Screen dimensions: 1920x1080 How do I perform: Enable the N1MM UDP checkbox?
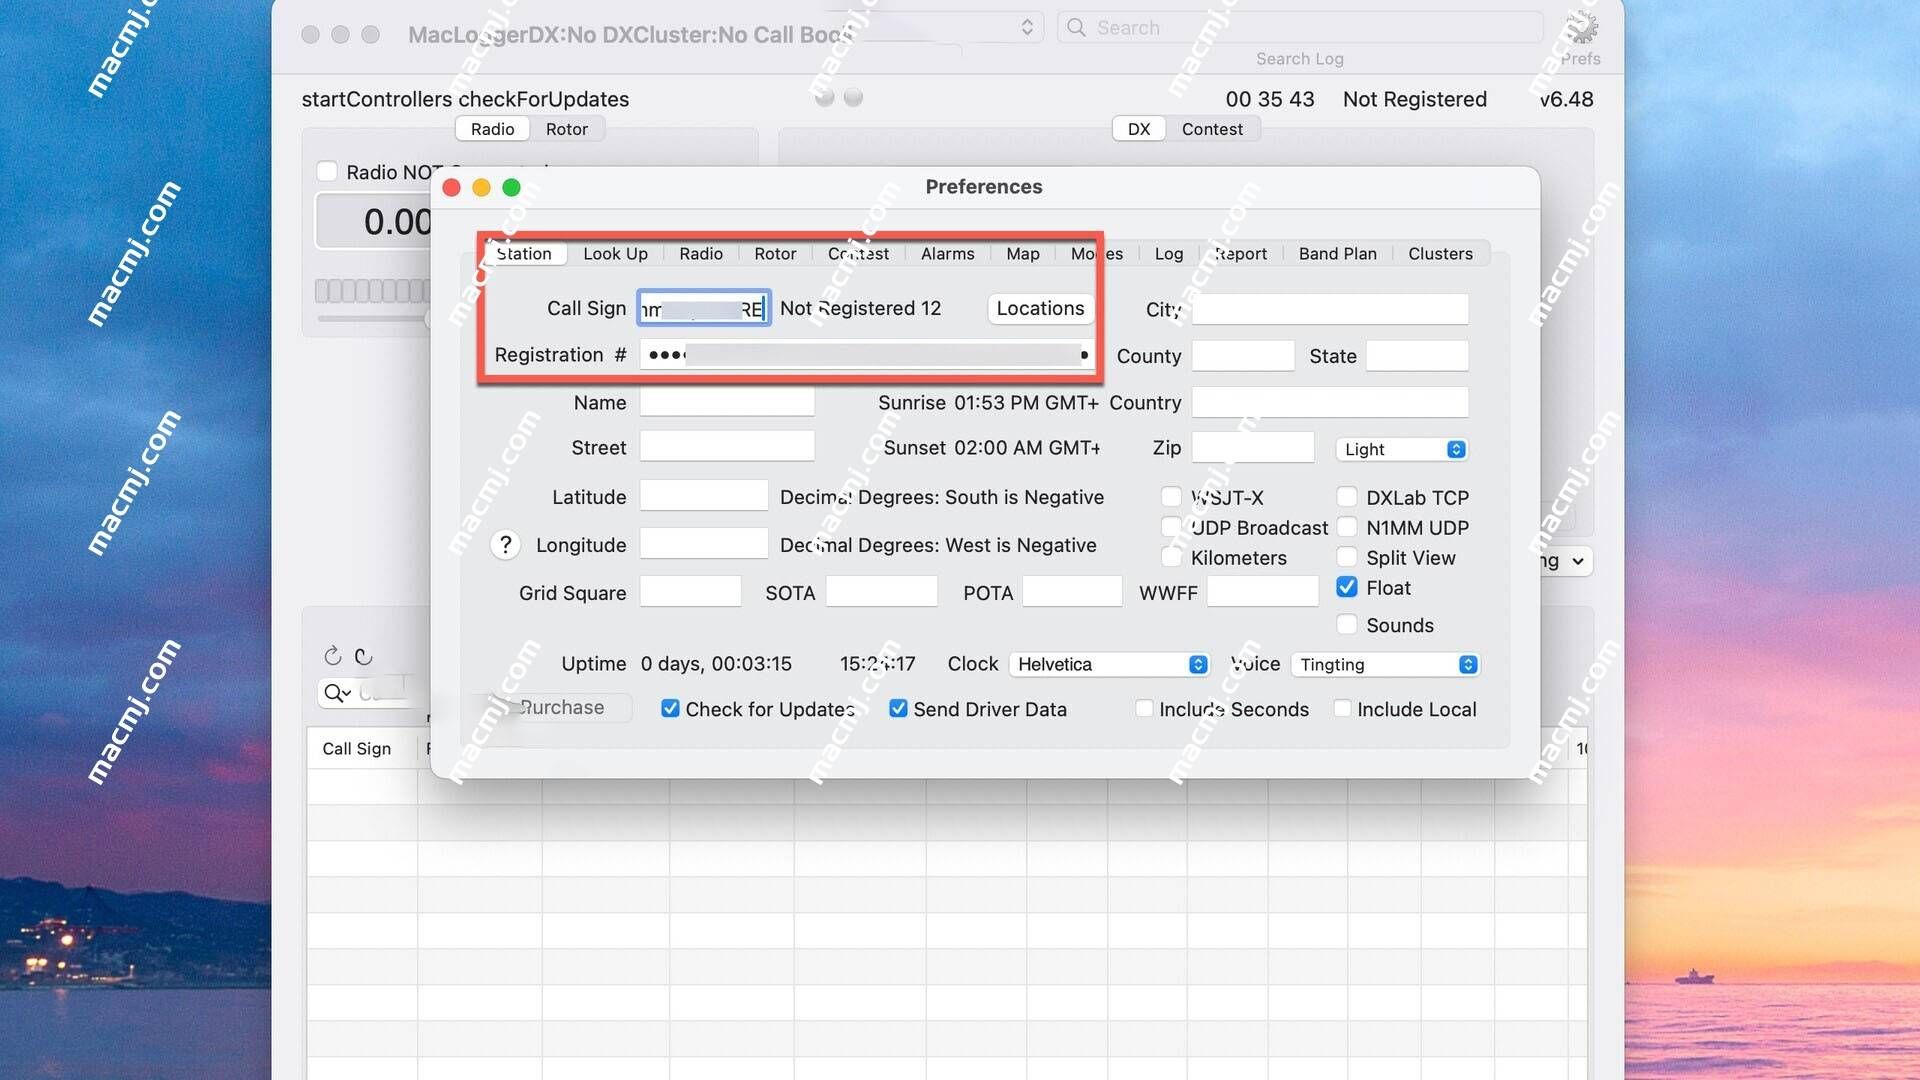coord(1347,527)
